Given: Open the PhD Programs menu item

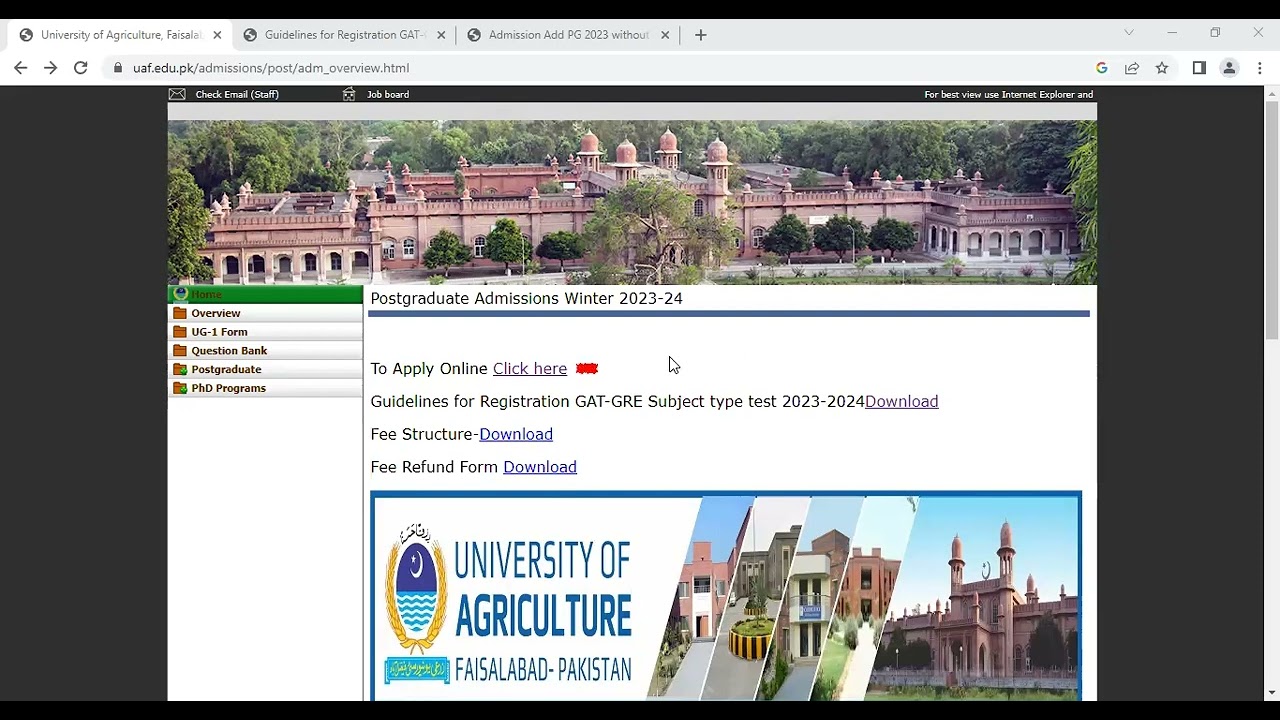Looking at the screenshot, I should (x=265, y=388).
